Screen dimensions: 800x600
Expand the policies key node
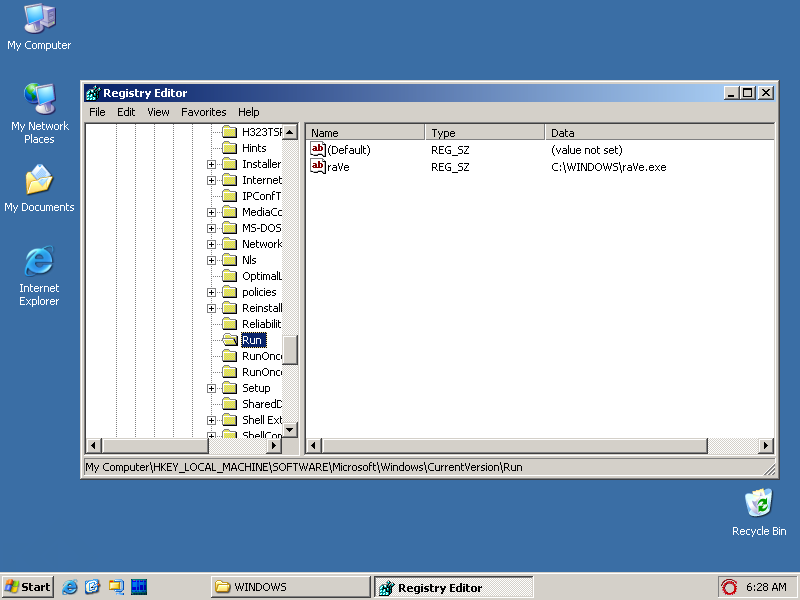tap(211, 292)
